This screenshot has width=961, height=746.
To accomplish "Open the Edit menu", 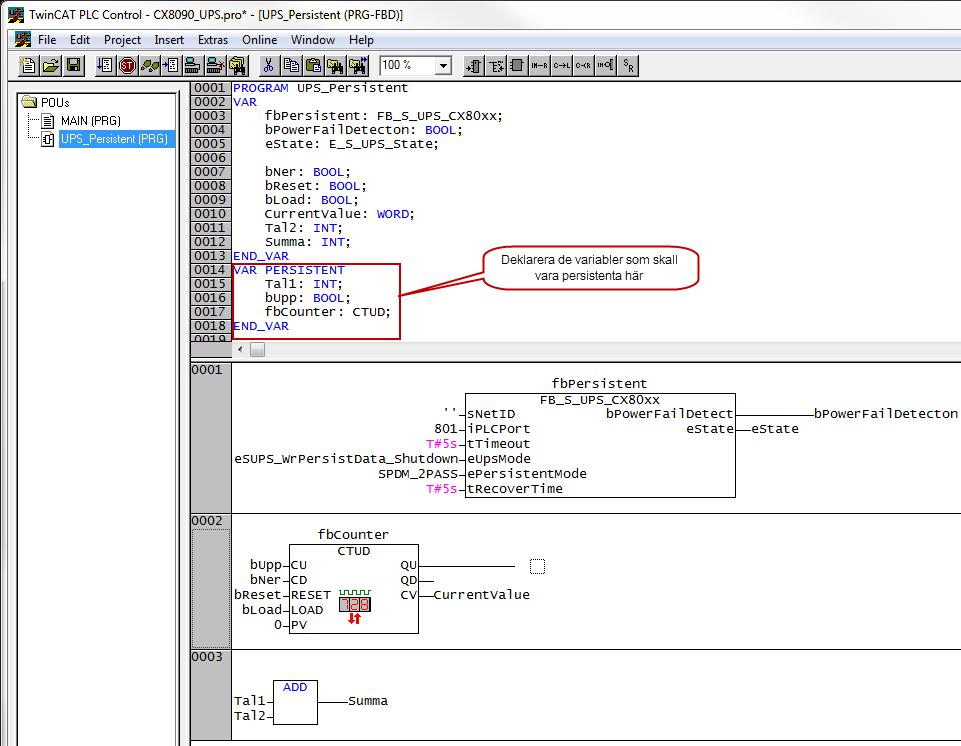I will coord(80,40).
